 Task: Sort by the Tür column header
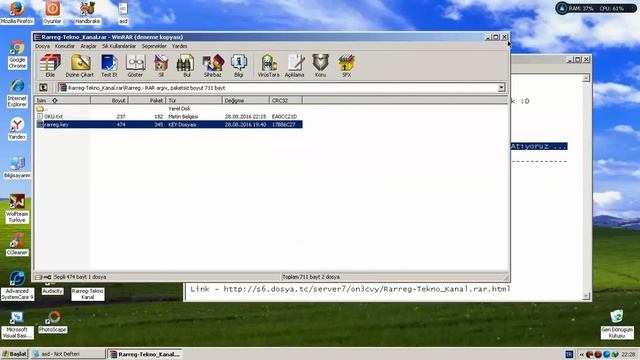point(194,100)
